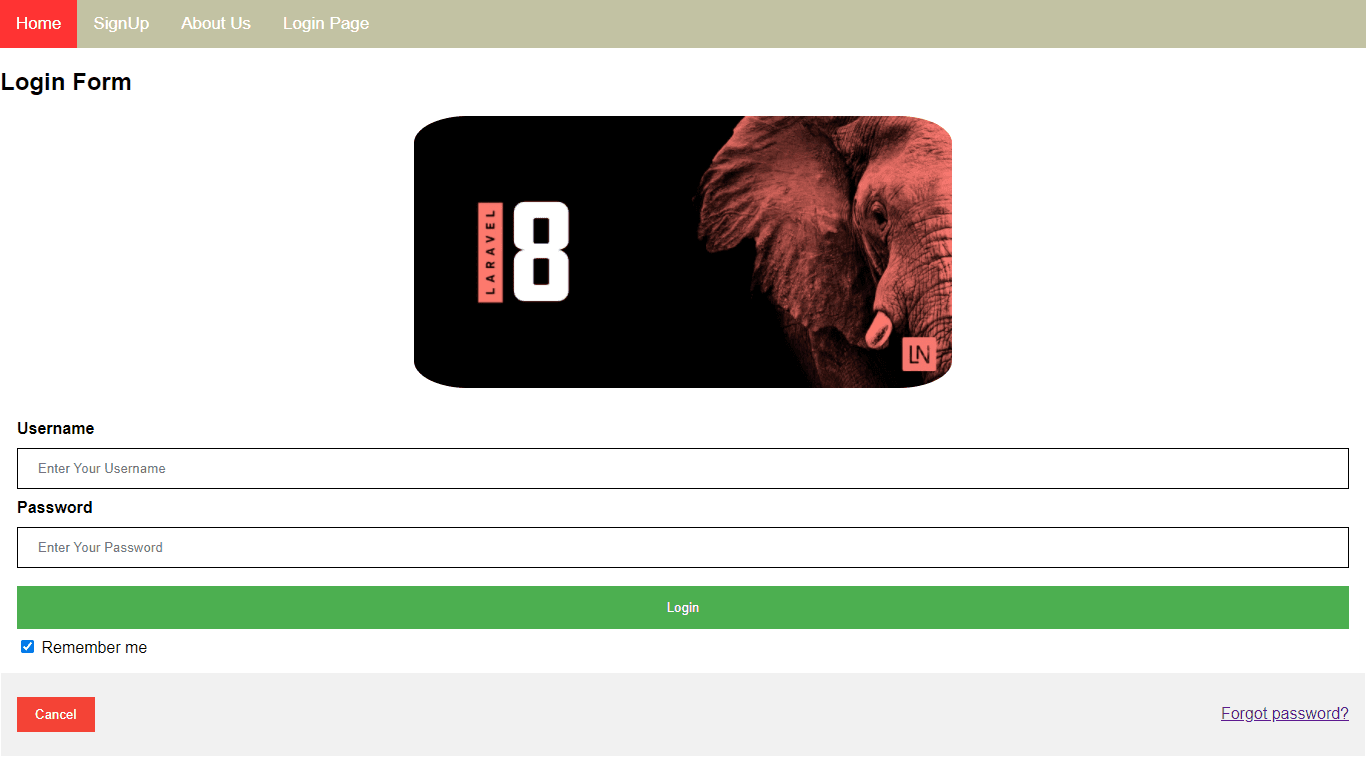Open the About Us nav link
Image resolution: width=1366 pixels, height=768 pixels.
point(216,24)
